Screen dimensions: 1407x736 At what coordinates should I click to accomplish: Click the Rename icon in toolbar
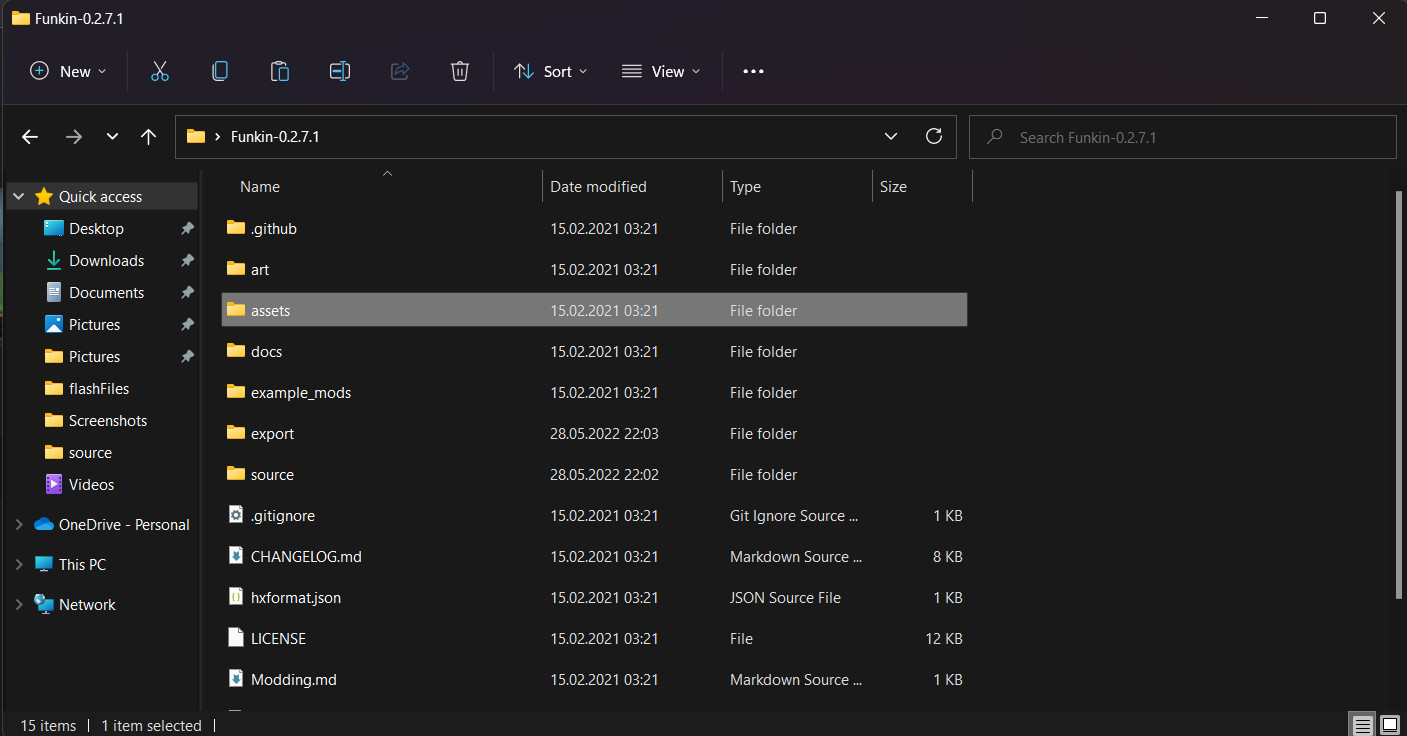click(340, 71)
